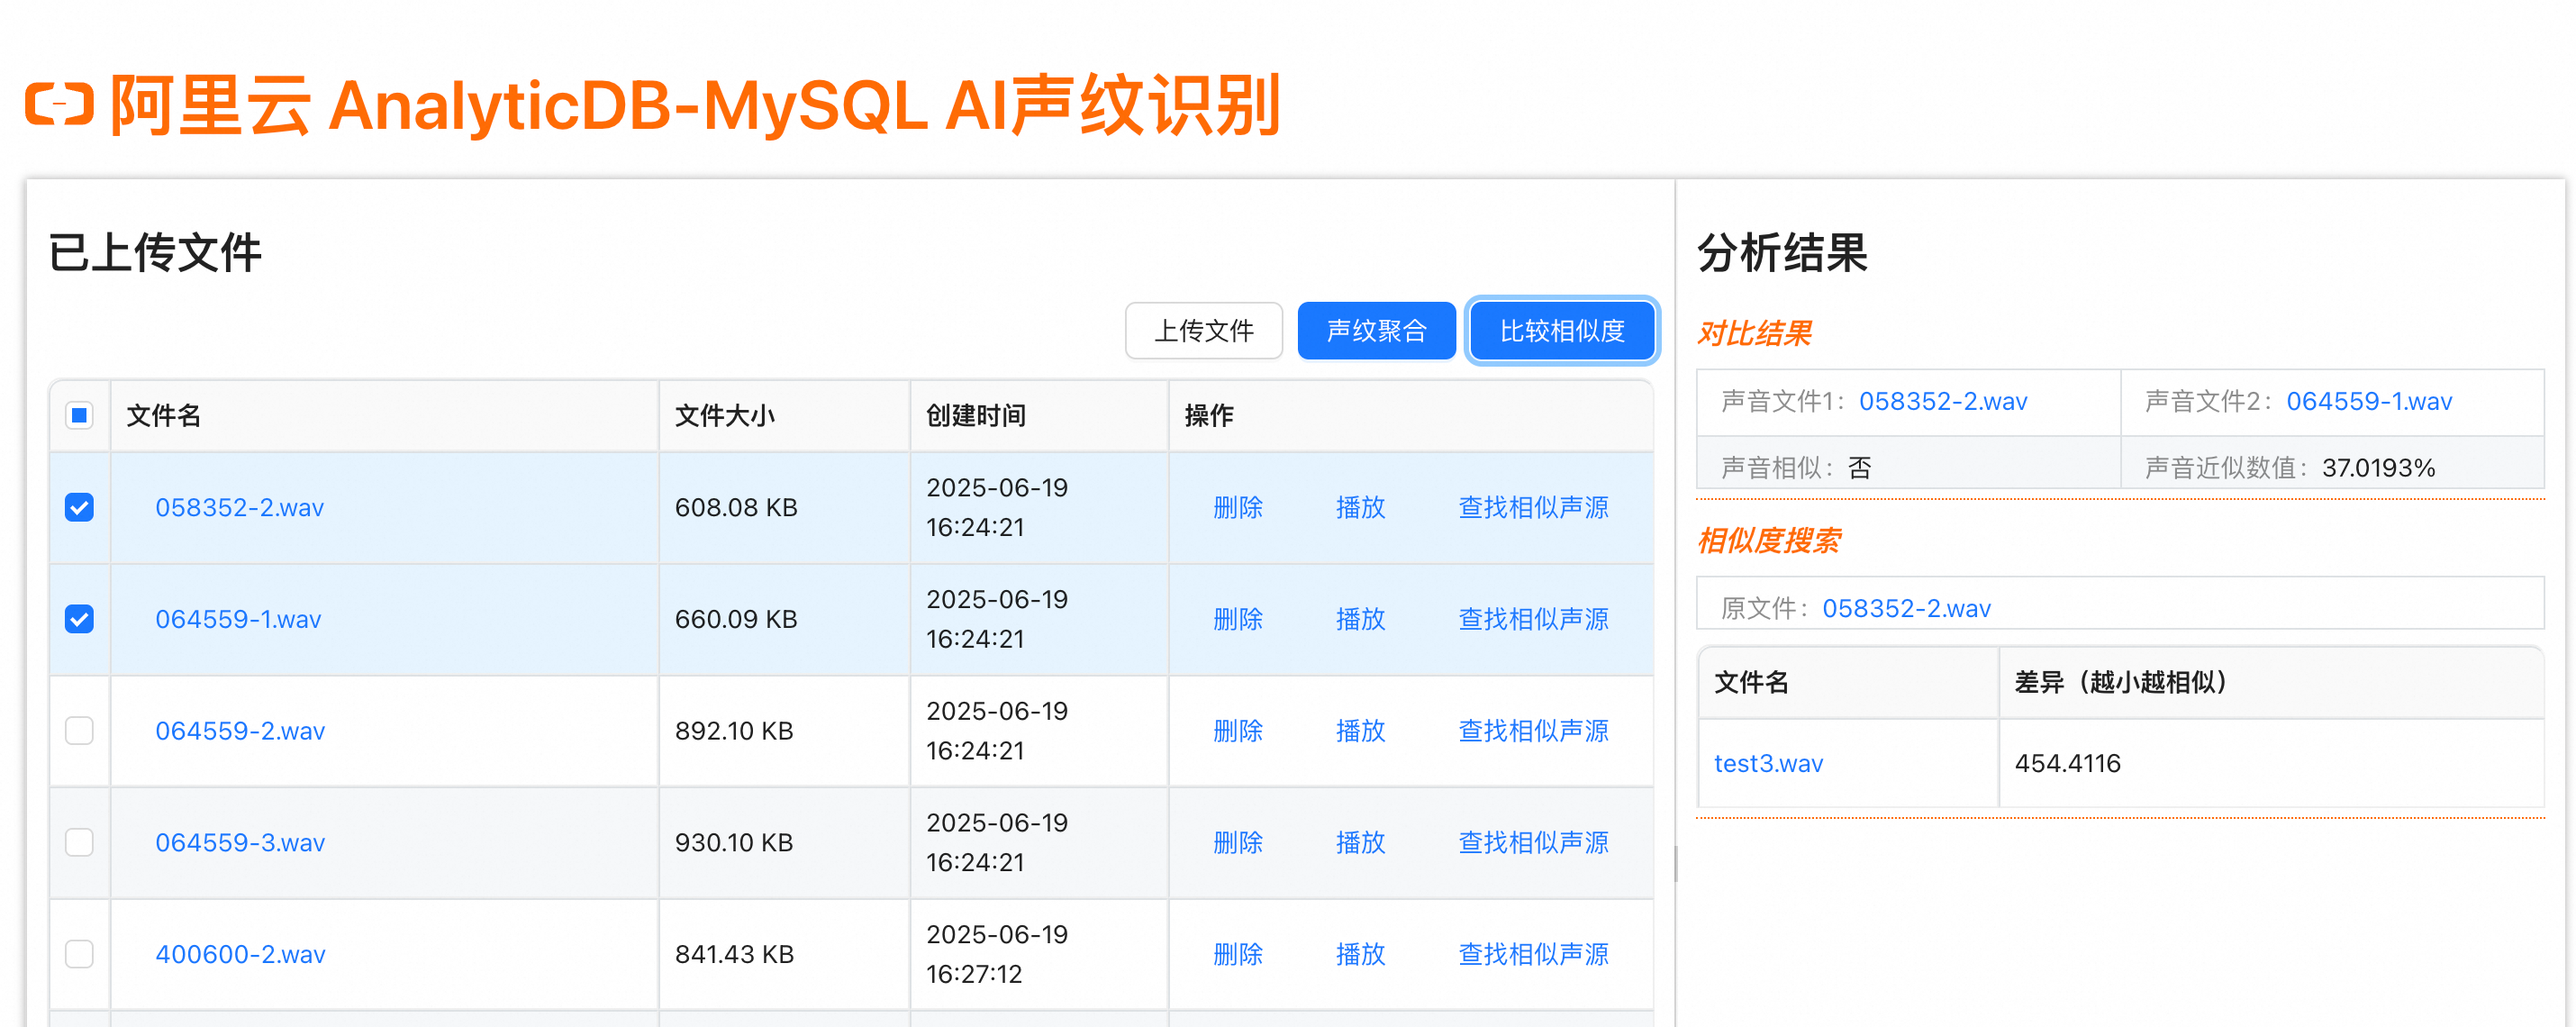Tick the 400600-2.wav row checkbox
2576x1027 pixels.
[x=79, y=954]
